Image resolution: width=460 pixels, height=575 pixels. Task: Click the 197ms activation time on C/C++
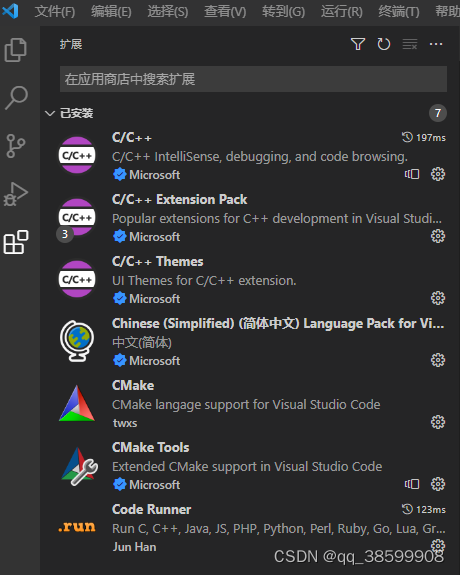click(x=424, y=138)
